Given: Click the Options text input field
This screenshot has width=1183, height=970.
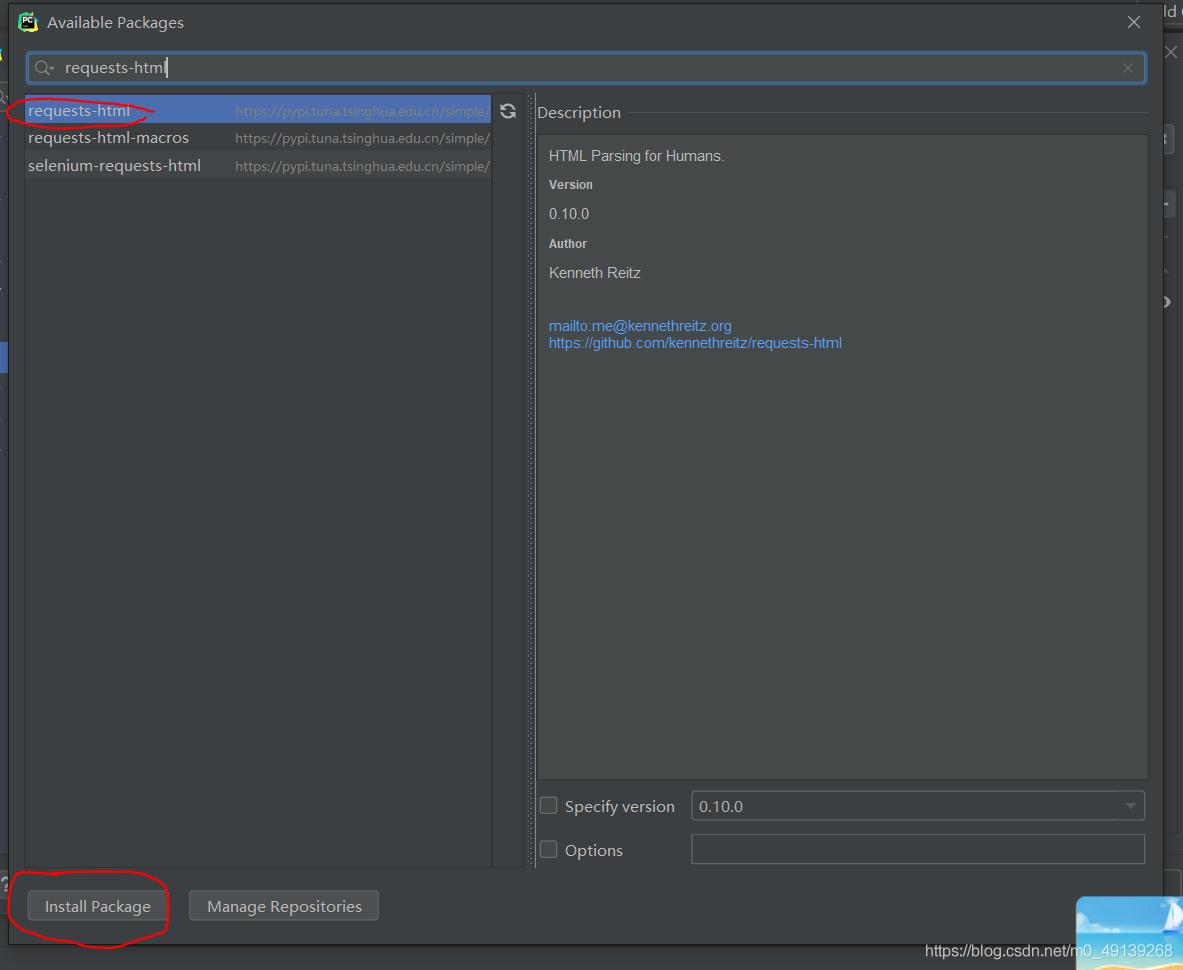Looking at the screenshot, I should point(917,849).
